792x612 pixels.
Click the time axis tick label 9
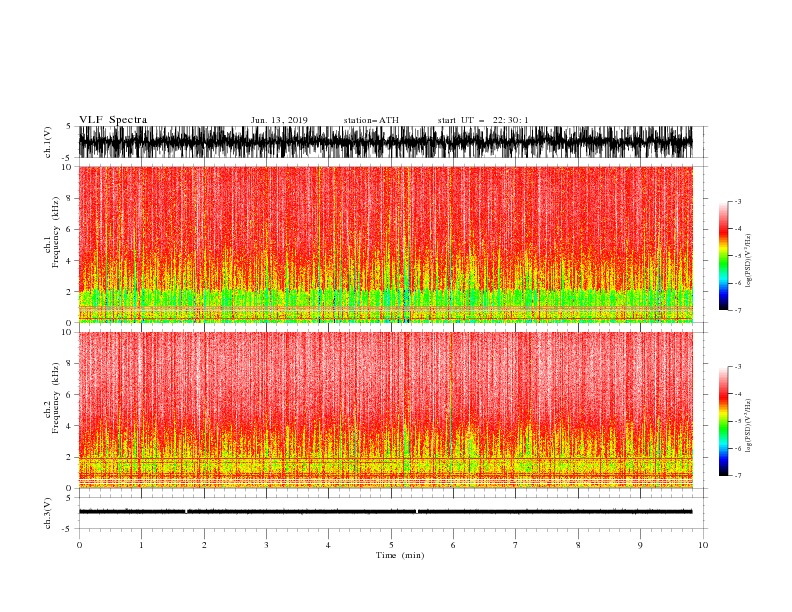pyautogui.click(x=640, y=545)
